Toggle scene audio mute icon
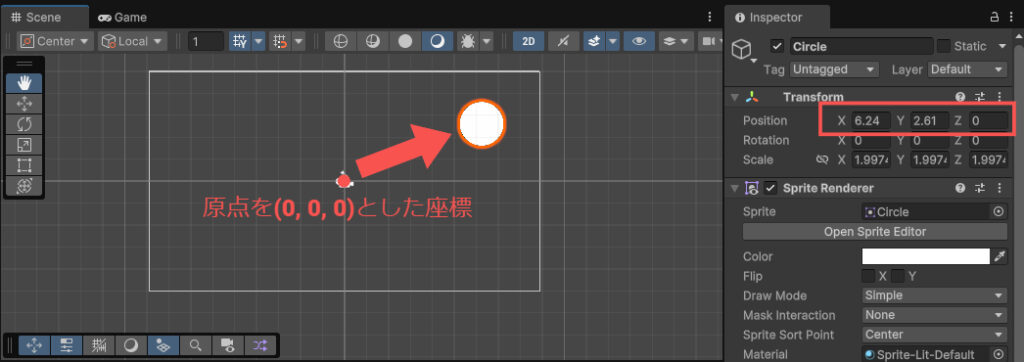 [563, 41]
